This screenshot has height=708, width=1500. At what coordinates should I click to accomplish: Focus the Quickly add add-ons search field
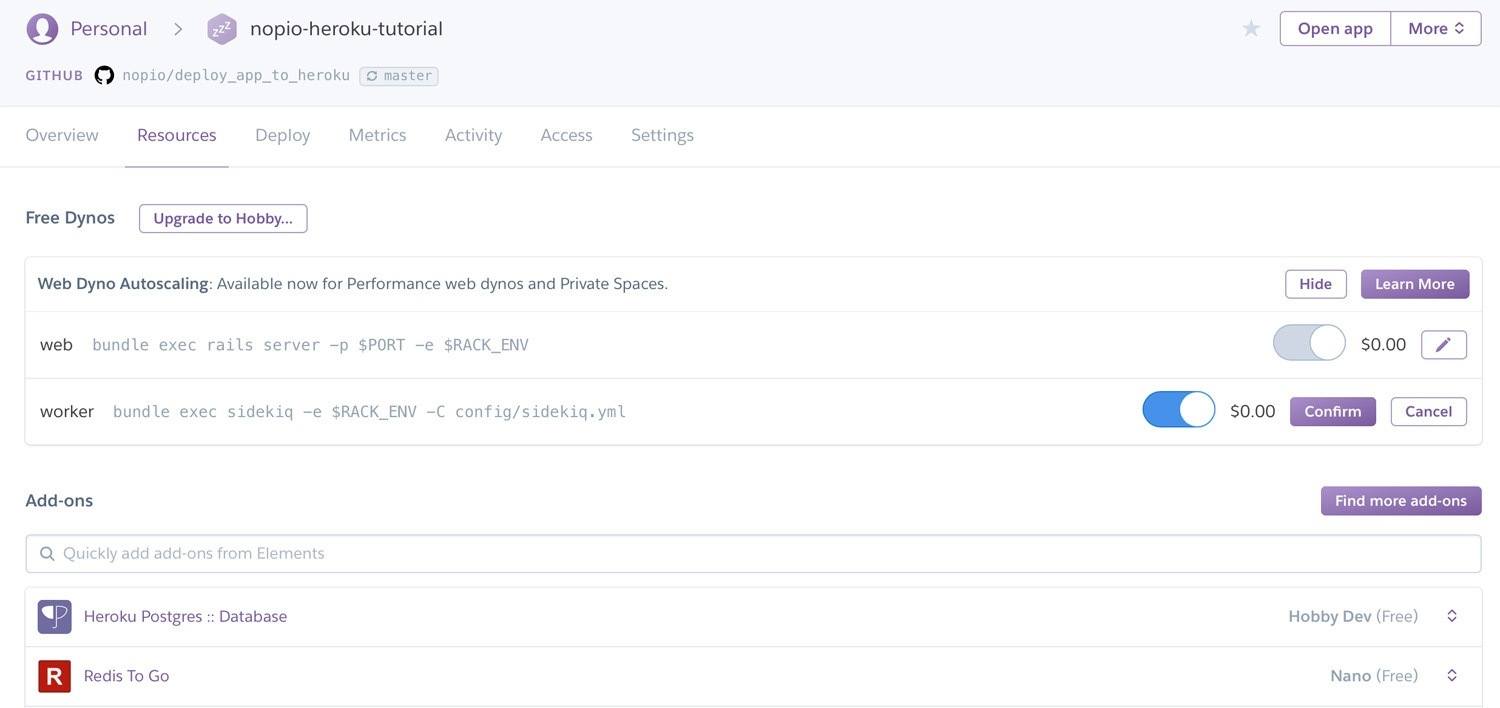click(x=753, y=554)
